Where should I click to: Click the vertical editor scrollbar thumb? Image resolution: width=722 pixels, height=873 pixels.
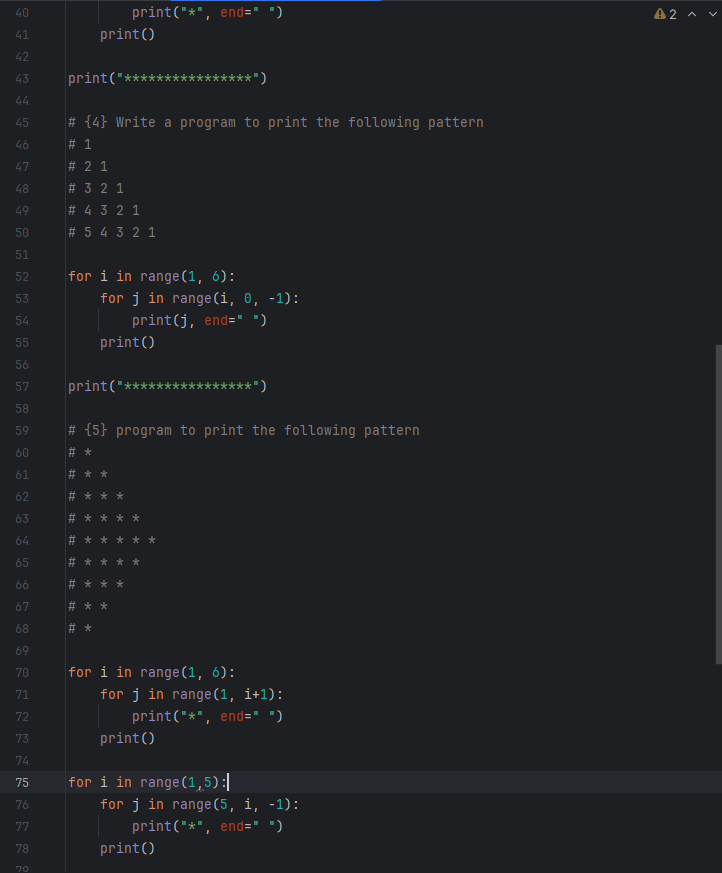(x=718, y=504)
